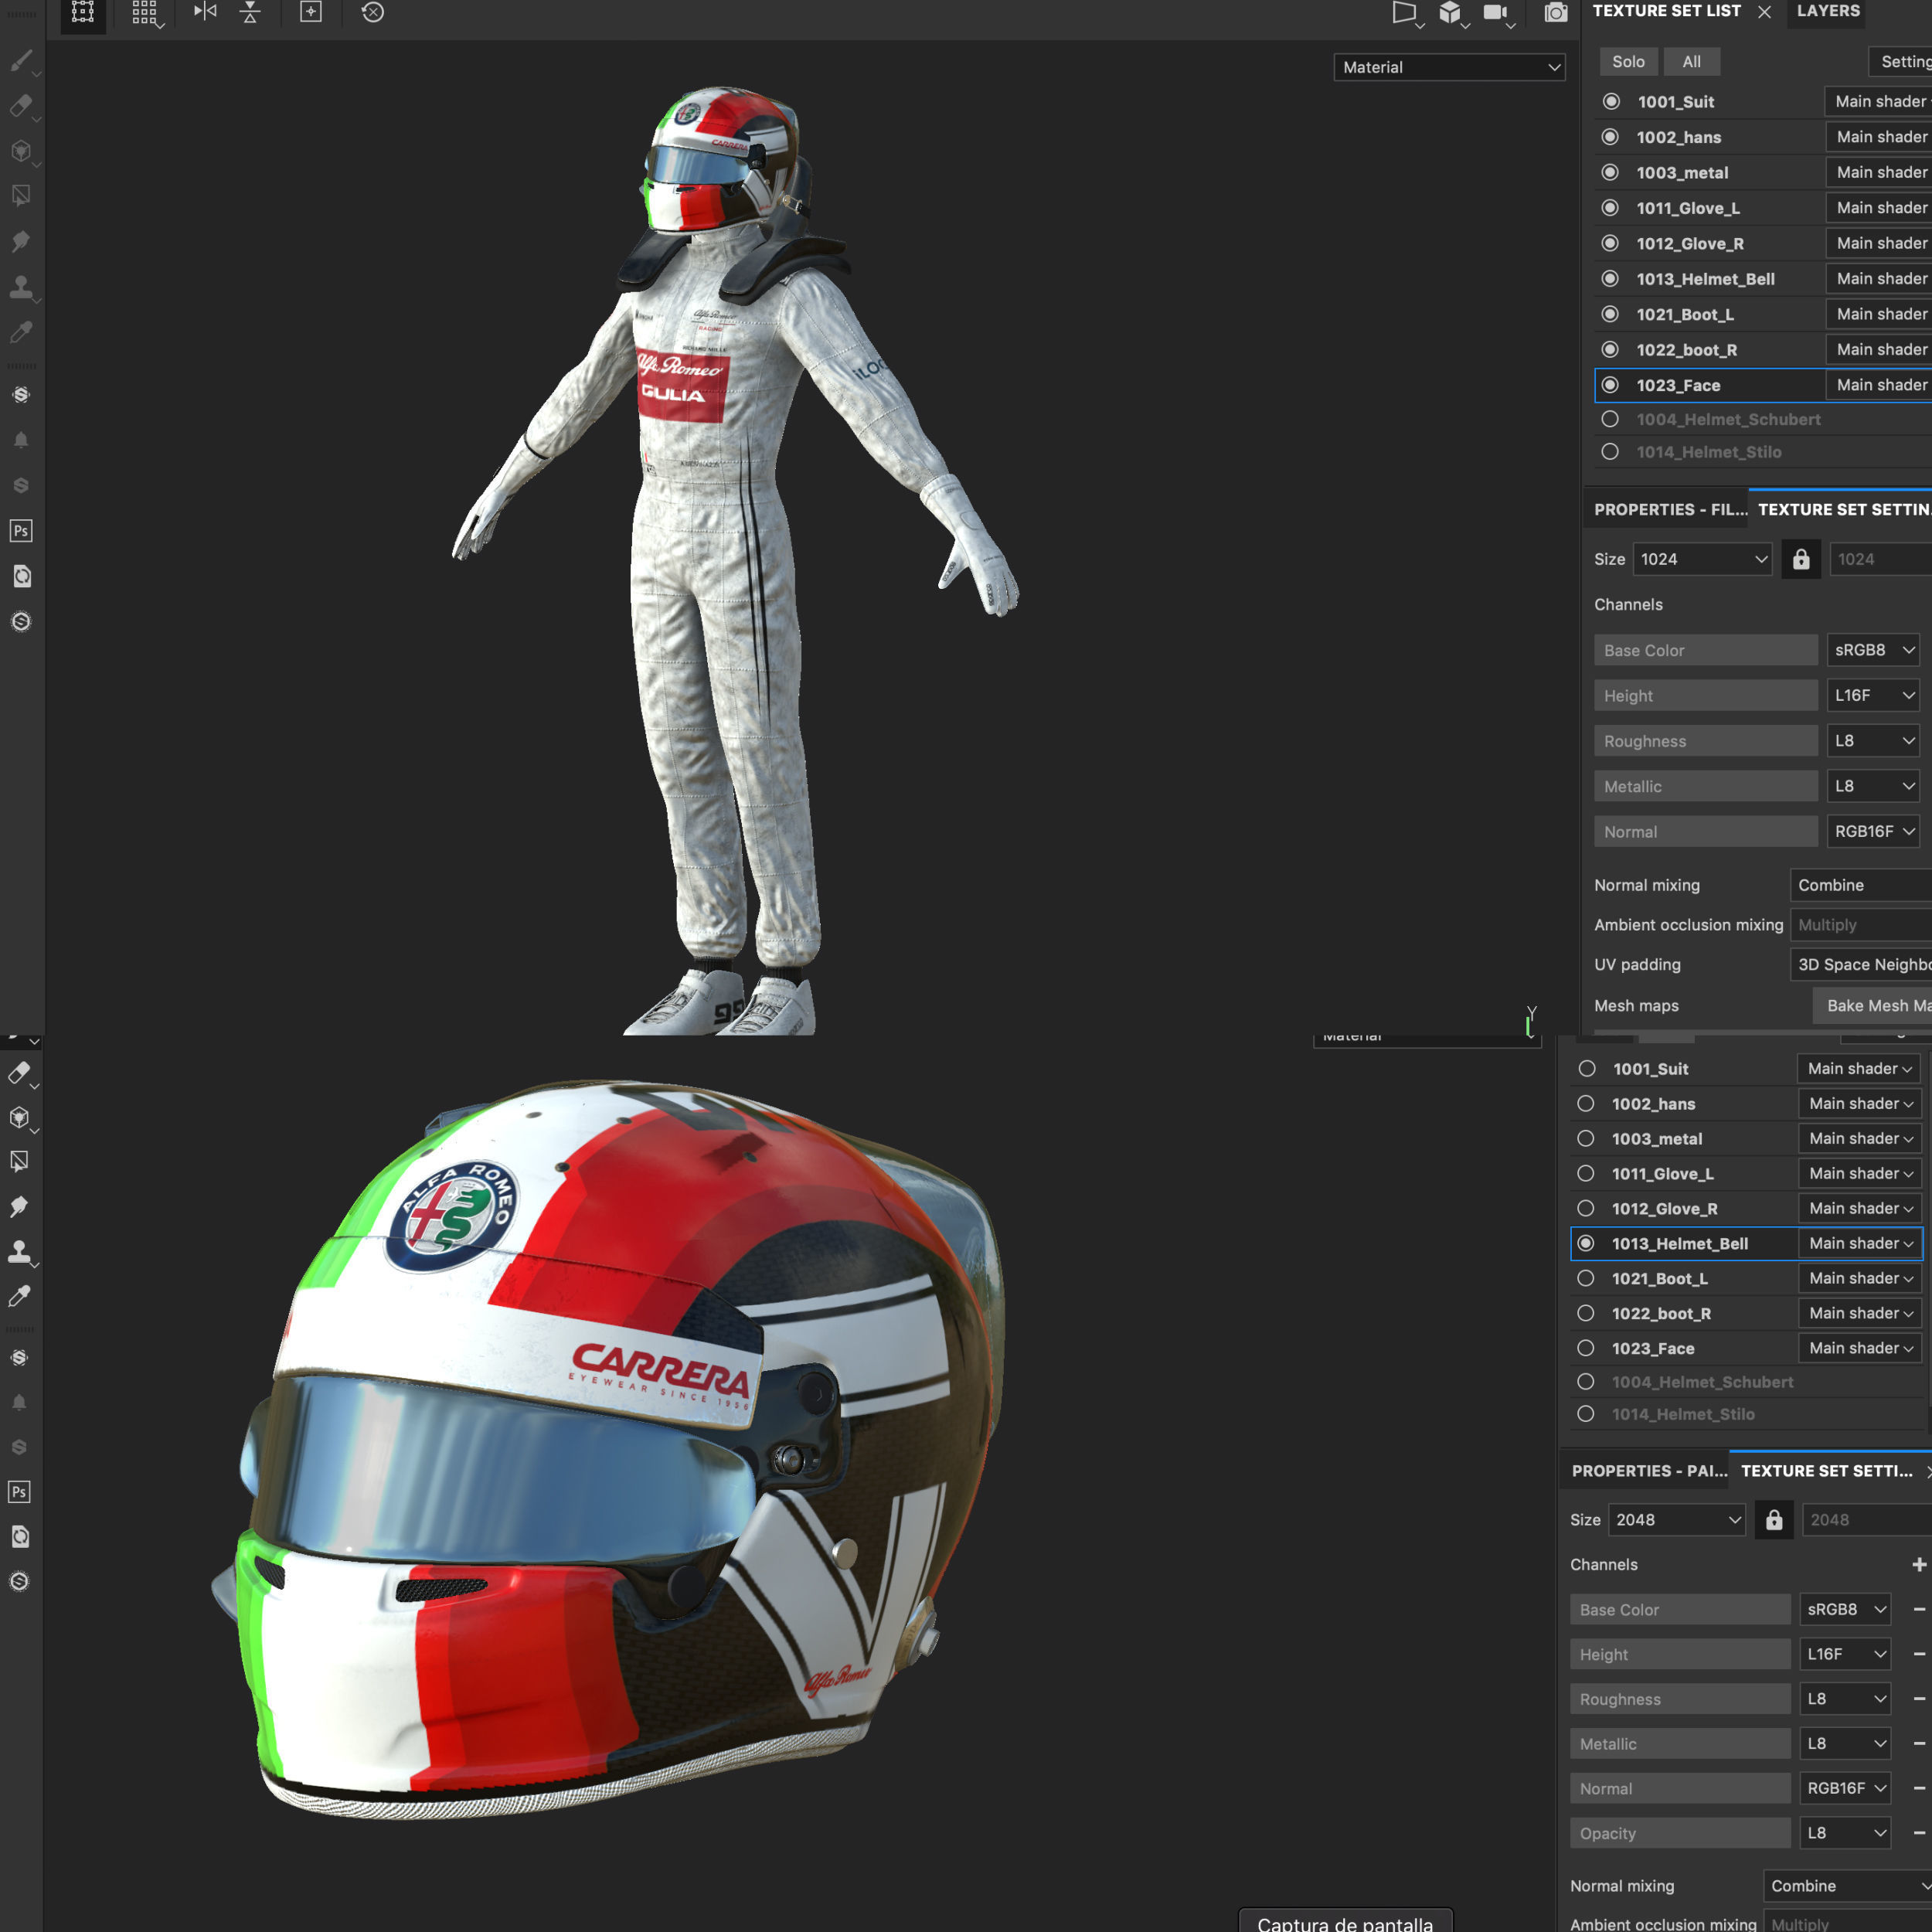
Task: Click the Photoshop export icon in upper view
Action: [x=21, y=531]
